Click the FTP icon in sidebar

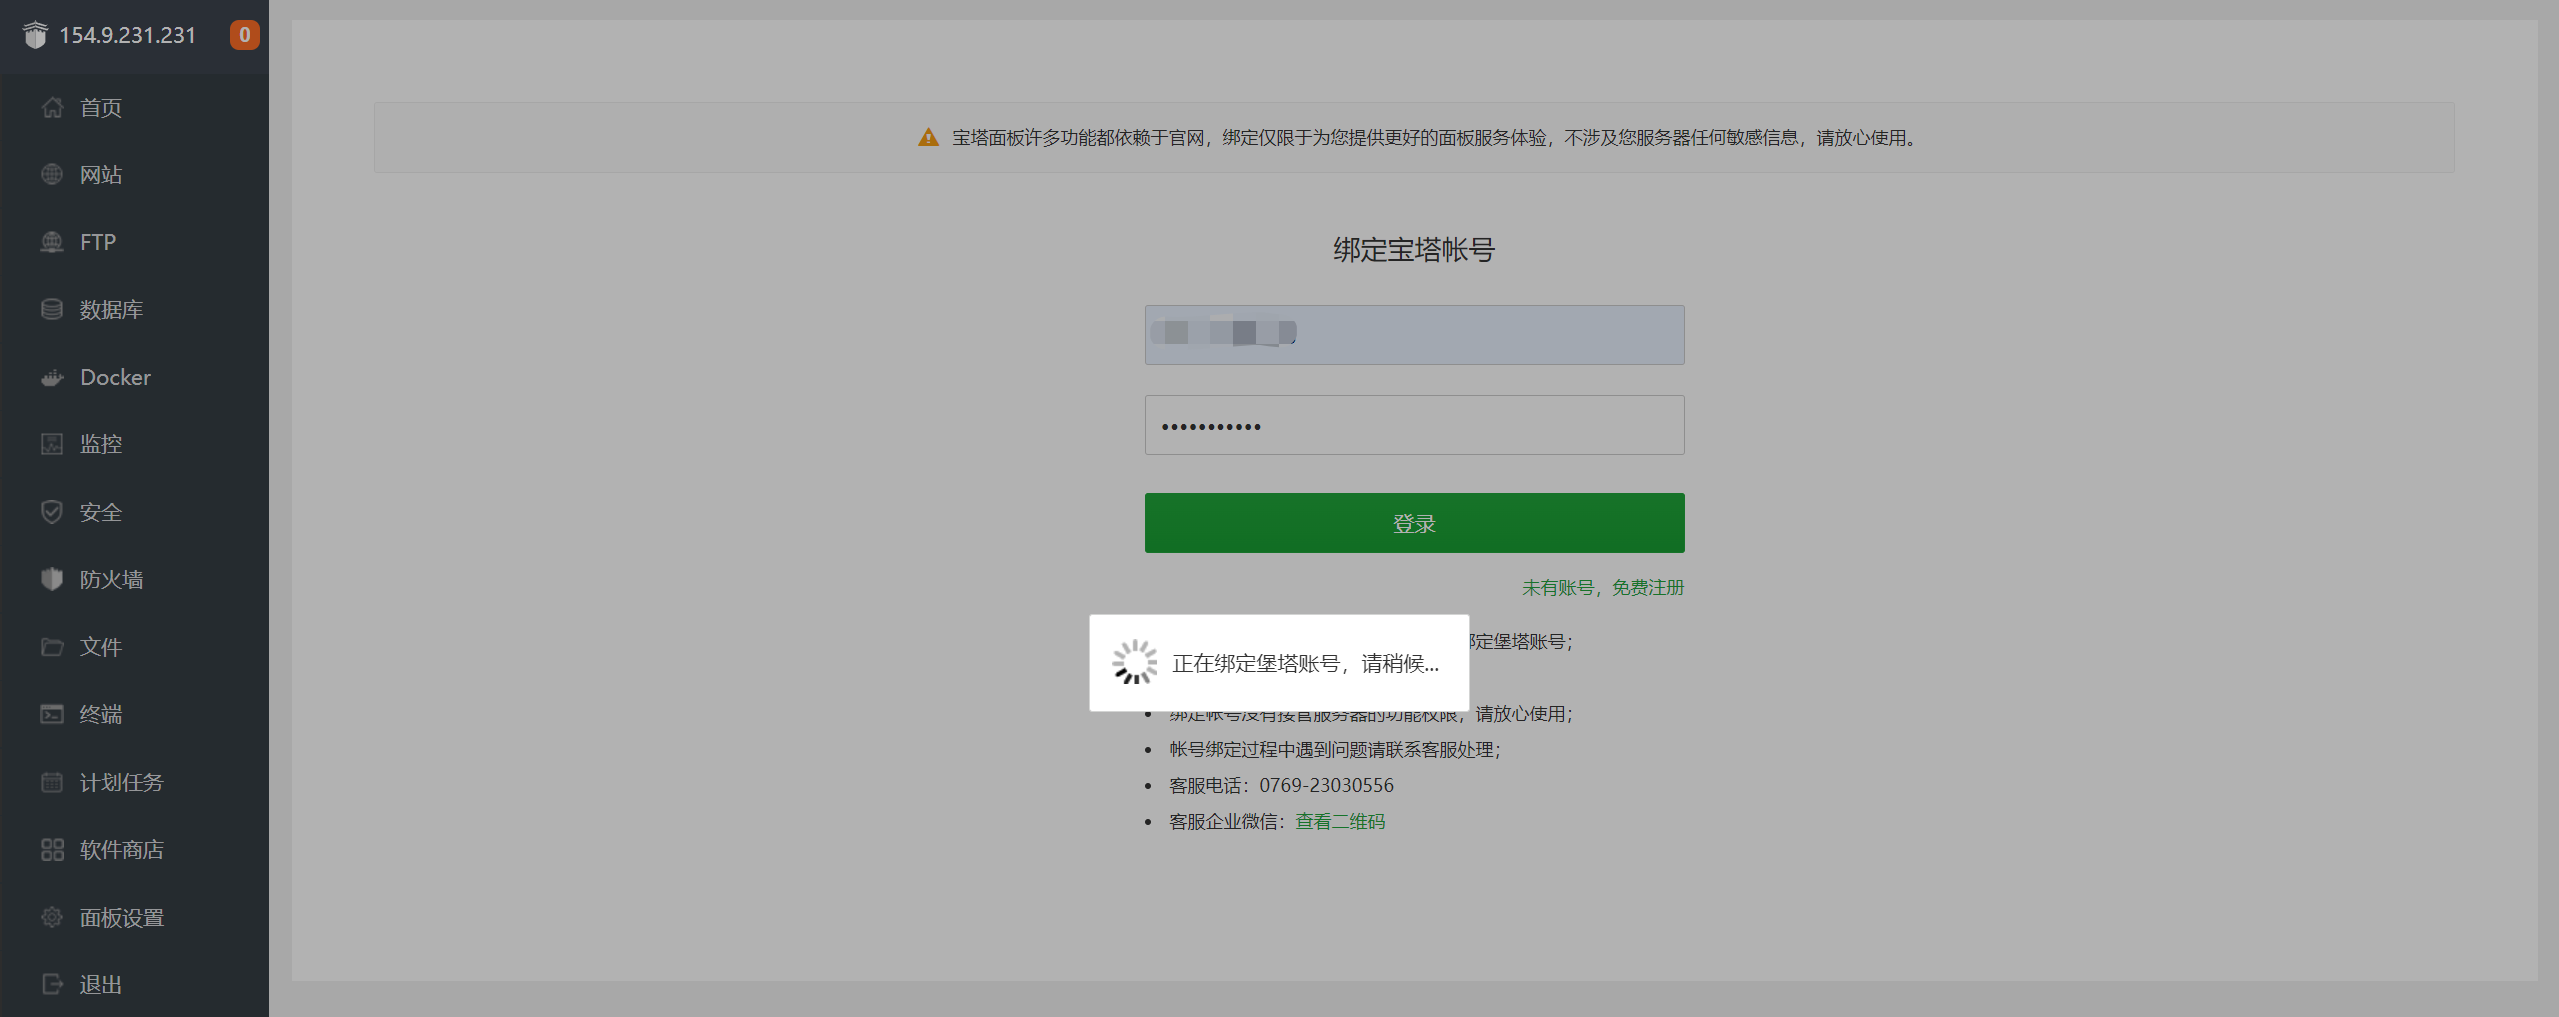point(52,242)
